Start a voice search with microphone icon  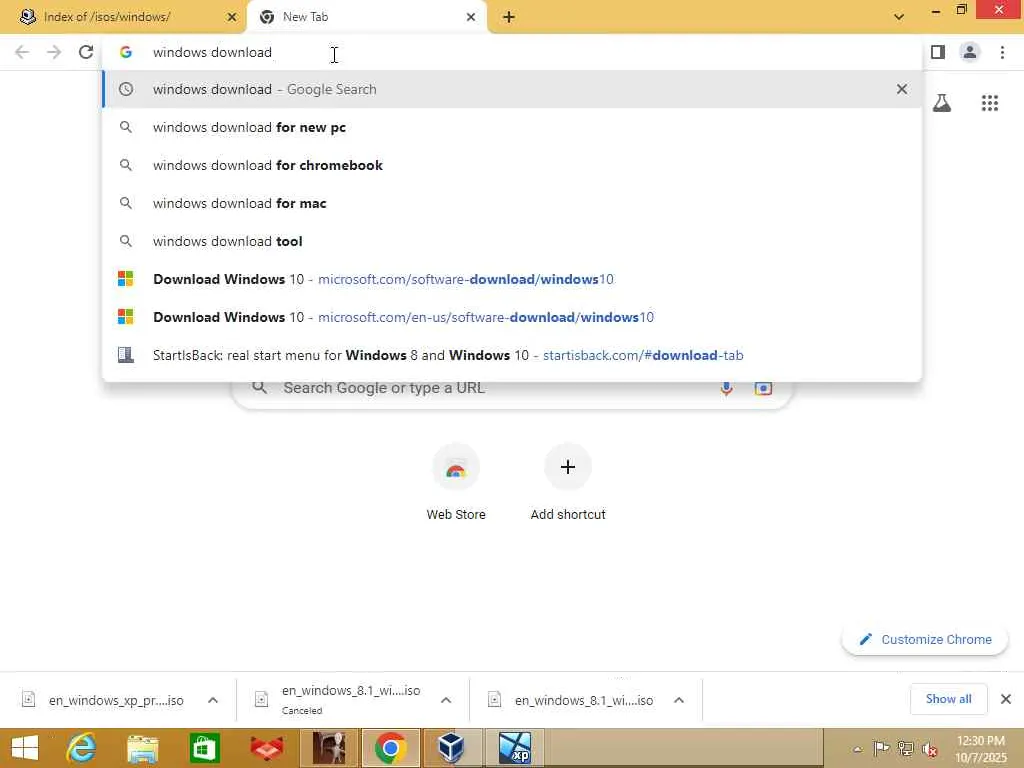coord(726,389)
